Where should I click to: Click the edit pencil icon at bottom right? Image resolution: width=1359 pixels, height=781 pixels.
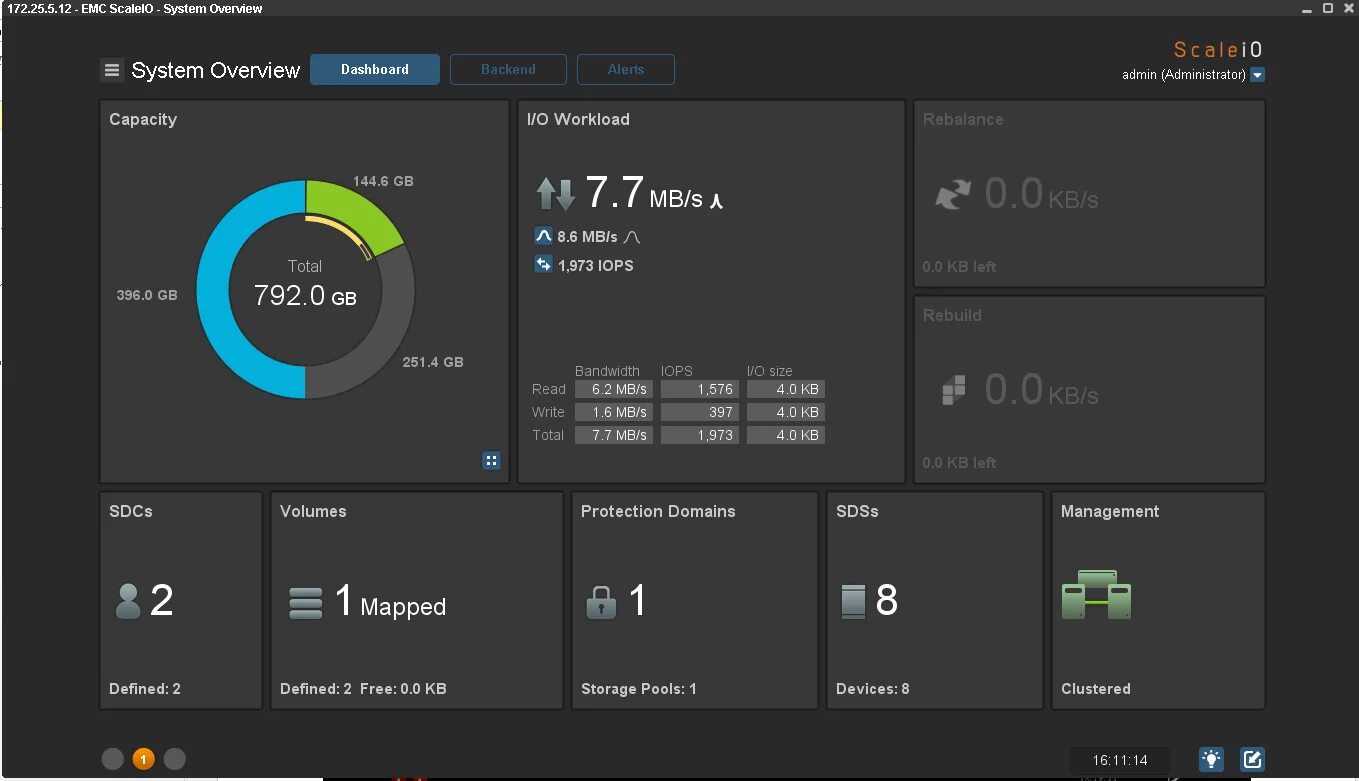tap(1252, 759)
